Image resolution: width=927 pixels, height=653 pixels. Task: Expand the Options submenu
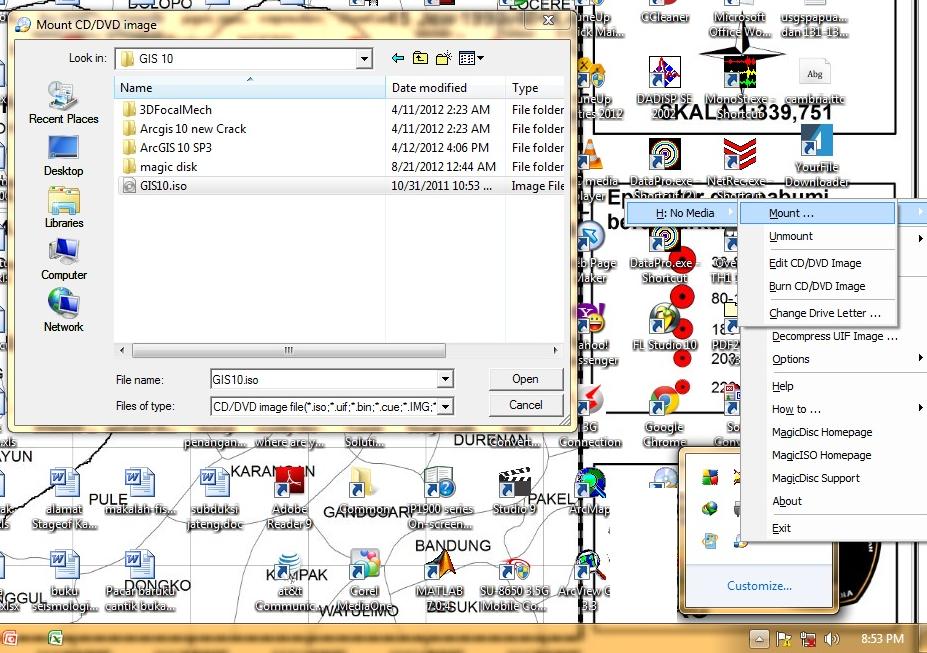(834, 359)
